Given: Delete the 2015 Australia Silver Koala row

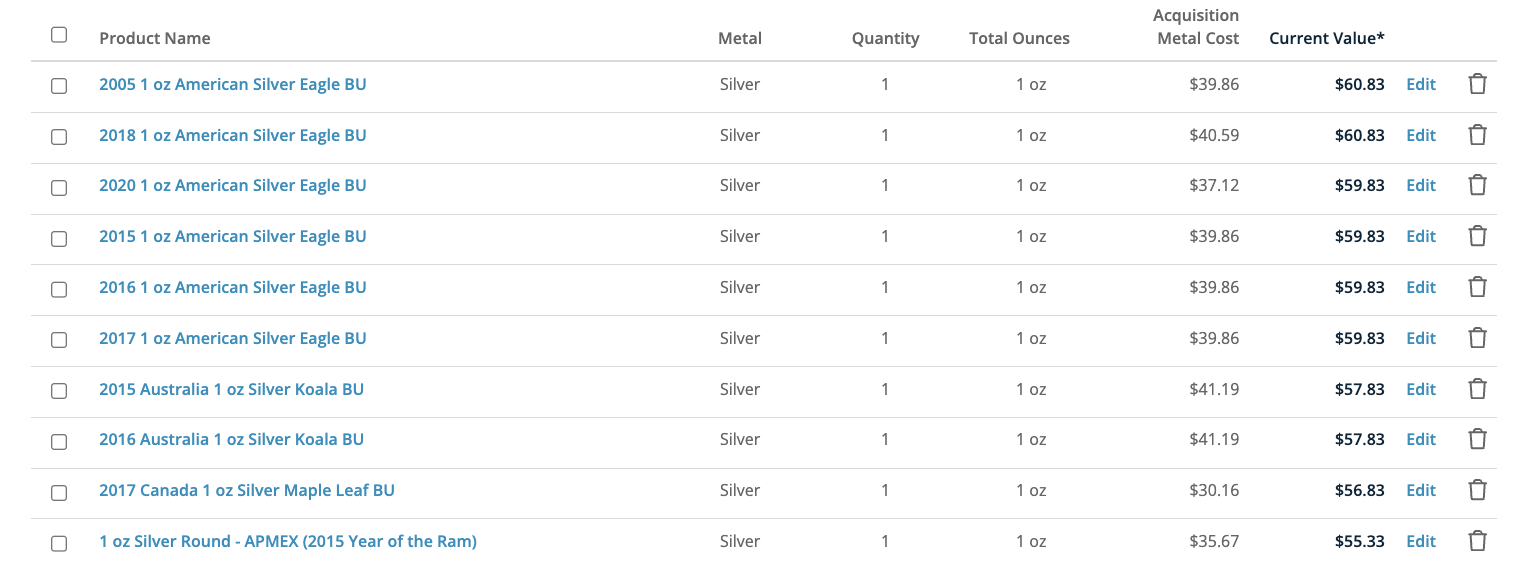Looking at the screenshot, I should coord(1477,389).
